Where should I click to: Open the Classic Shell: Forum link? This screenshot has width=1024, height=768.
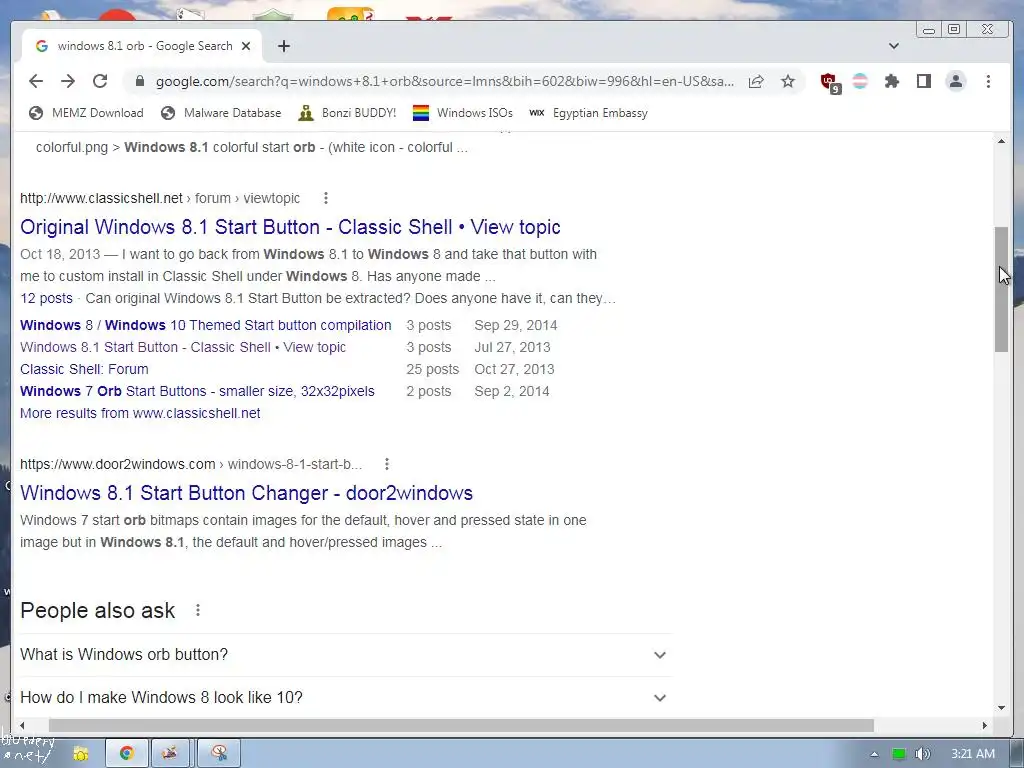click(84, 369)
